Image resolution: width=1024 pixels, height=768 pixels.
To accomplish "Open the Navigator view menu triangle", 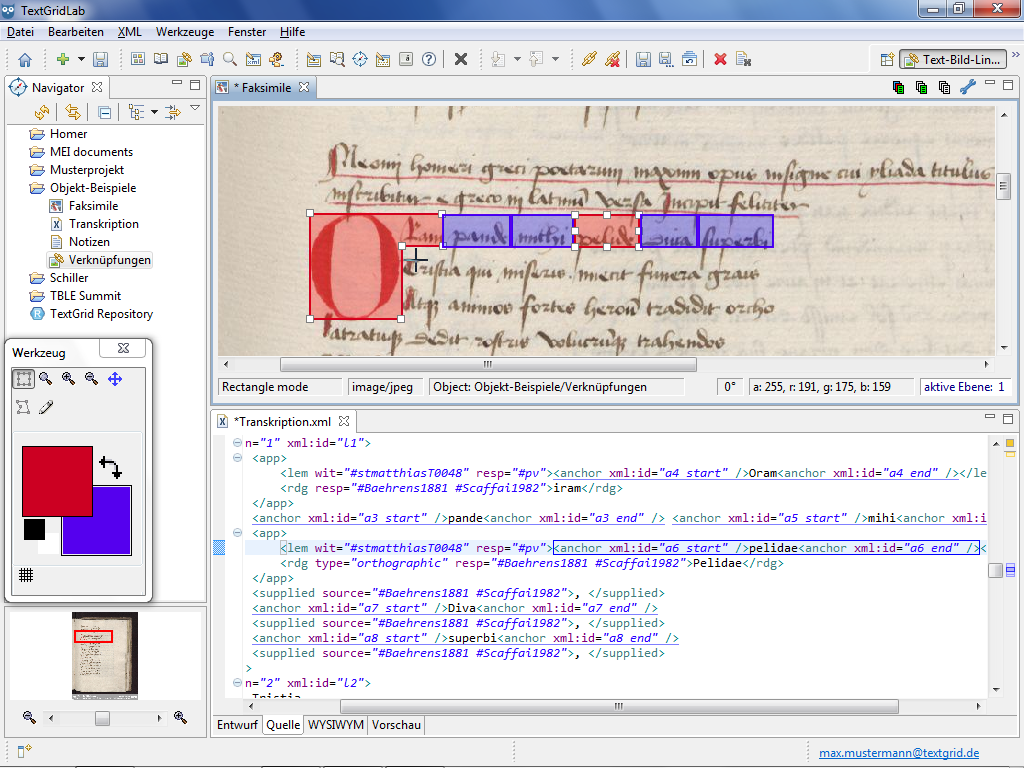I will coord(196,109).
